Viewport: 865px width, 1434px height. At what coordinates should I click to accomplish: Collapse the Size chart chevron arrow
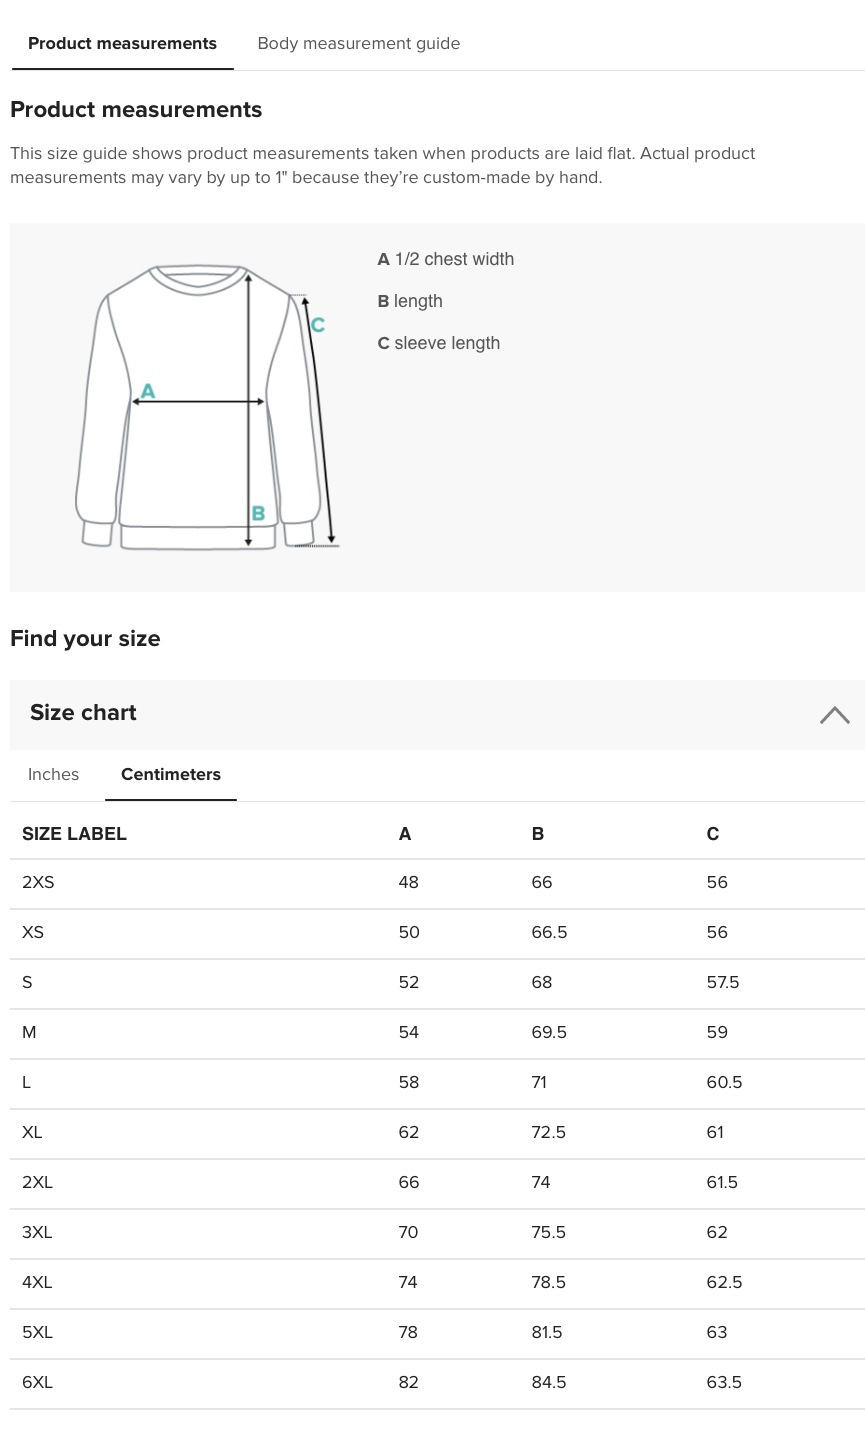pos(834,715)
